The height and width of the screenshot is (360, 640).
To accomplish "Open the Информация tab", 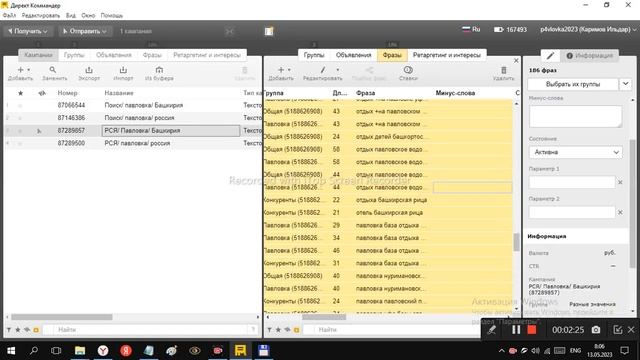I will click(x=589, y=56).
